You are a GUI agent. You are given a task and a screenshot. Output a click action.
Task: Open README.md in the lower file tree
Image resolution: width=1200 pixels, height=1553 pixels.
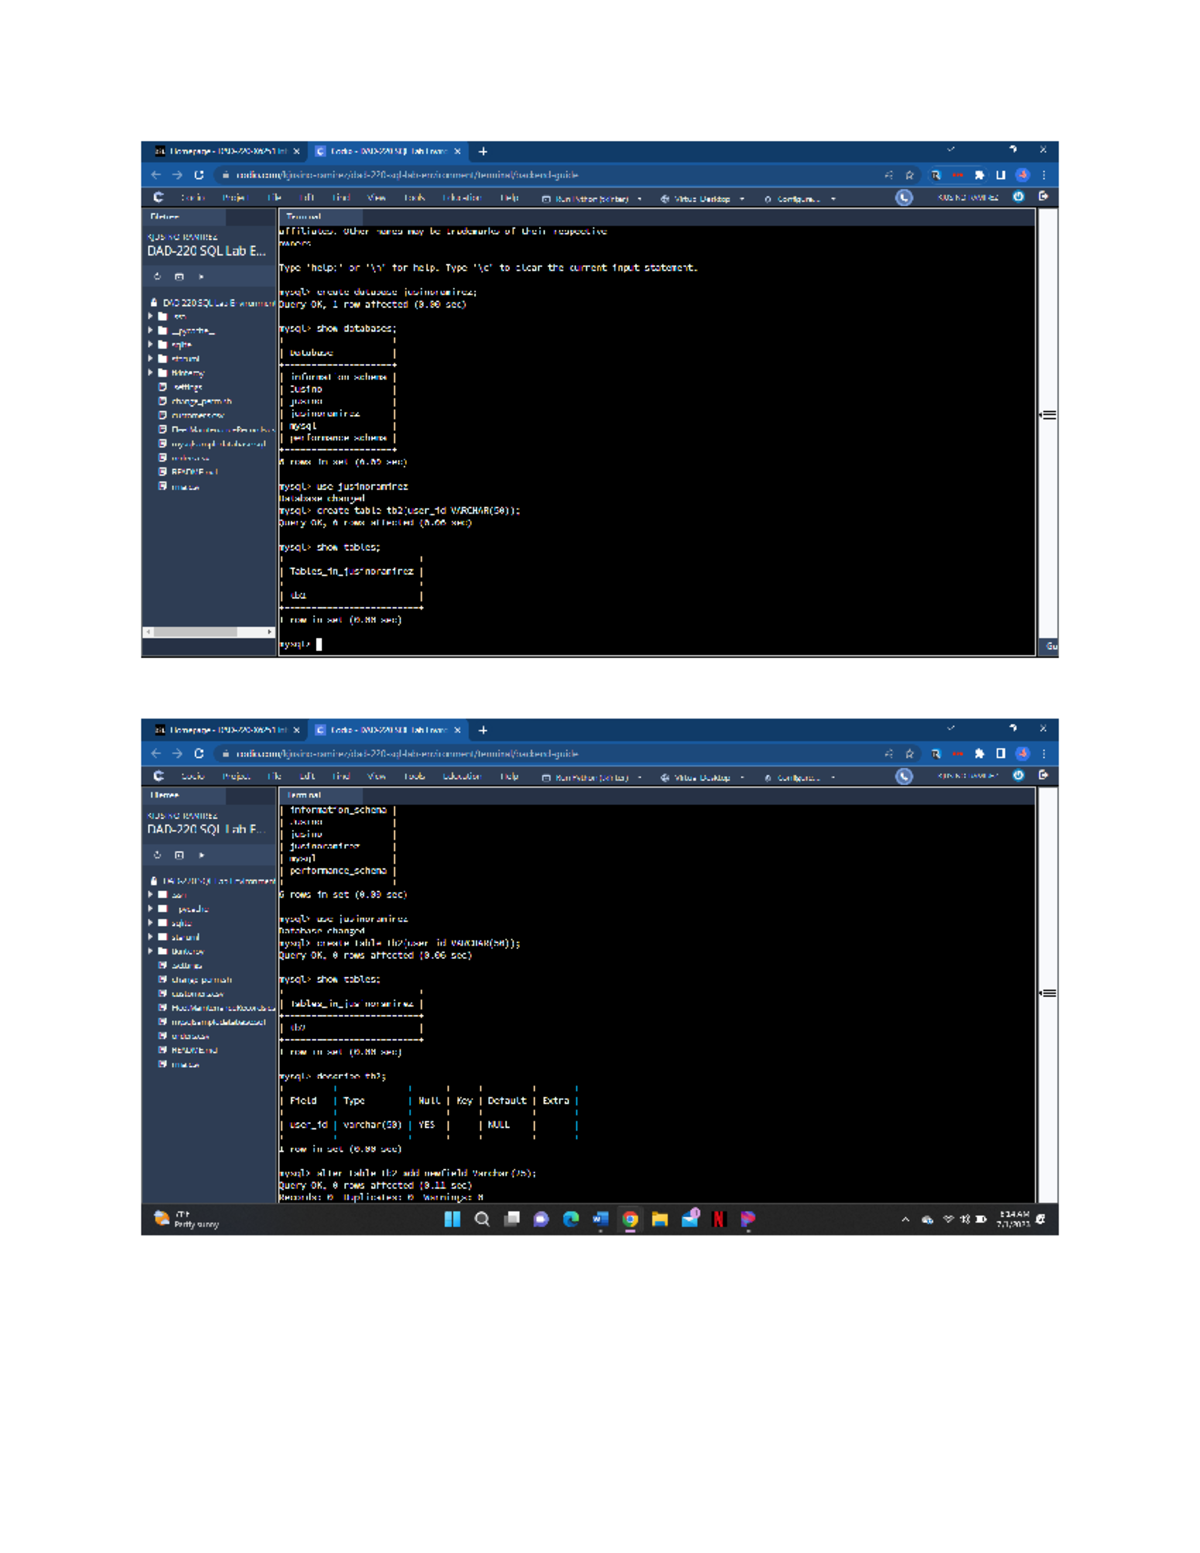click(193, 1050)
